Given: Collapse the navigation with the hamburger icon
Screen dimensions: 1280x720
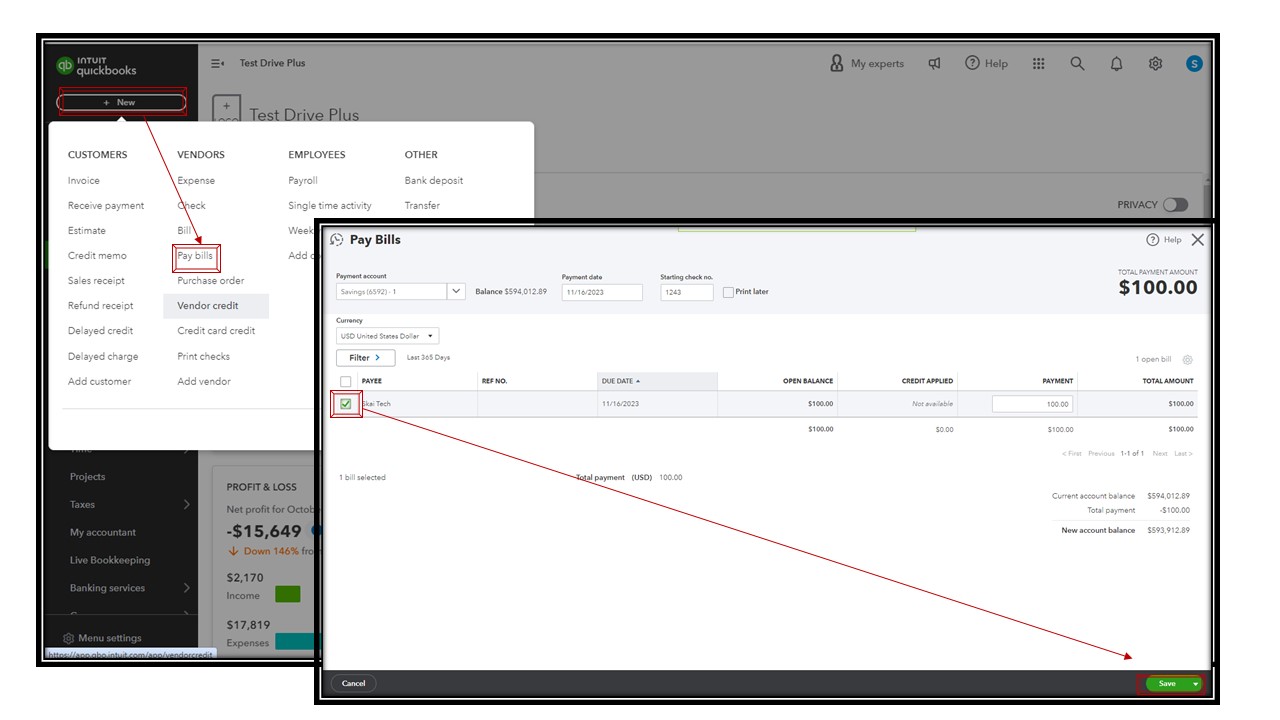Looking at the screenshot, I should [217, 63].
